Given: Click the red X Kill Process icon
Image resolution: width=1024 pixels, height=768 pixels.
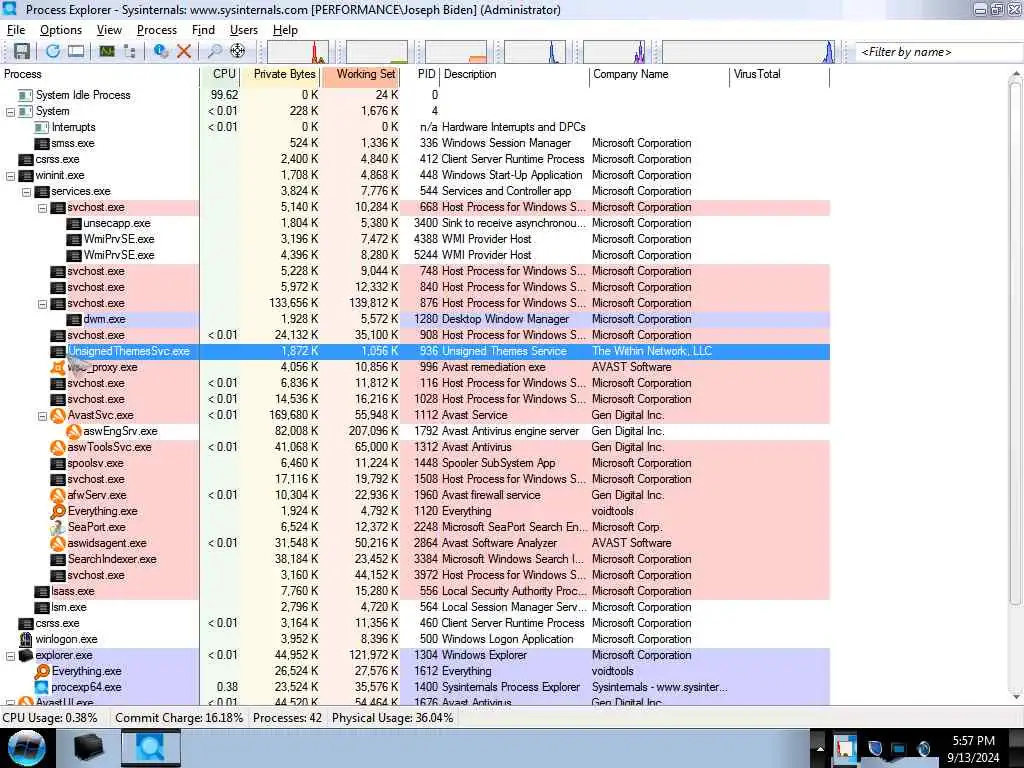Looking at the screenshot, I should pyautogui.click(x=184, y=51).
